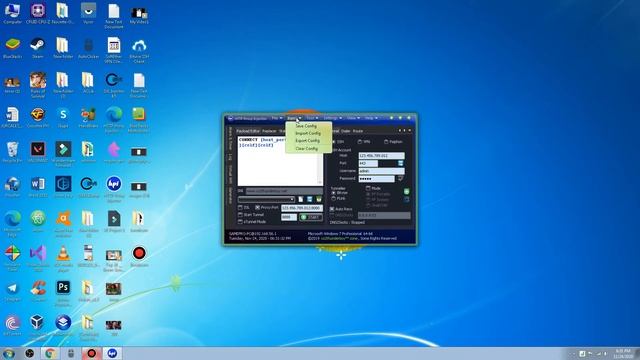
Task: Click the blue icon next to Port
Action: [x=401, y=163]
